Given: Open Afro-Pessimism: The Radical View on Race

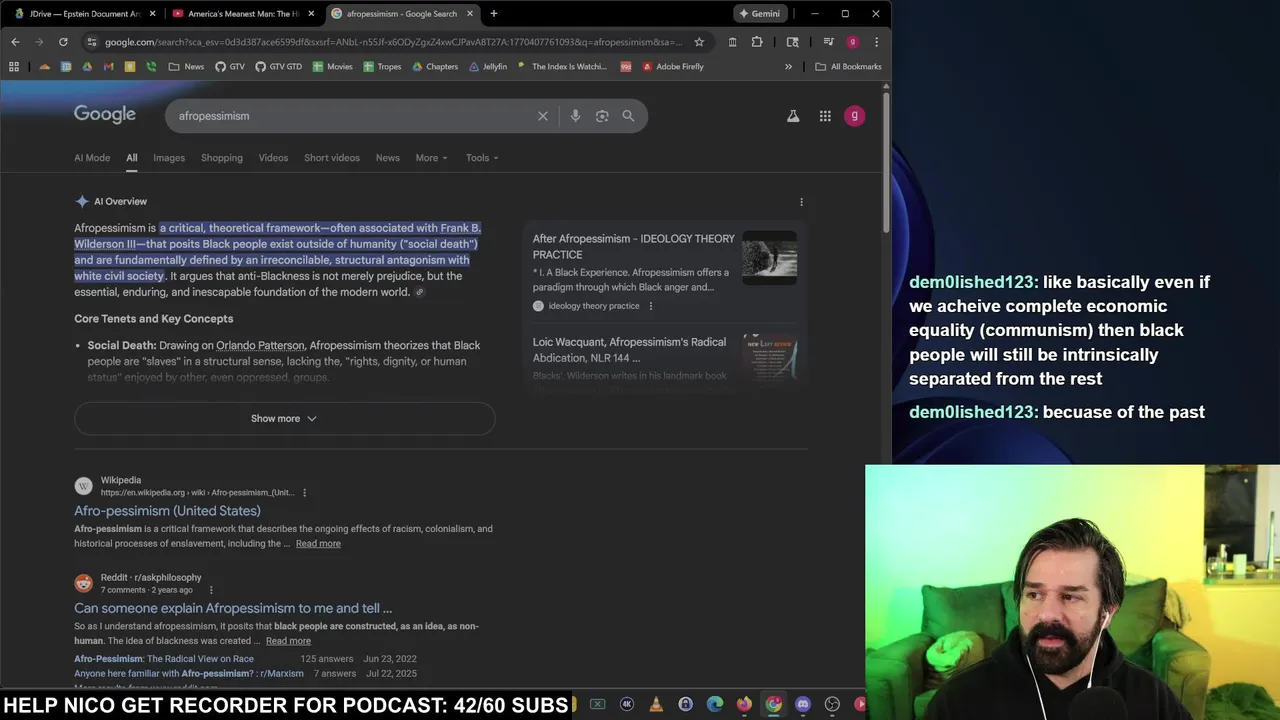Looking at the screenshot, I should coord(164,659).
